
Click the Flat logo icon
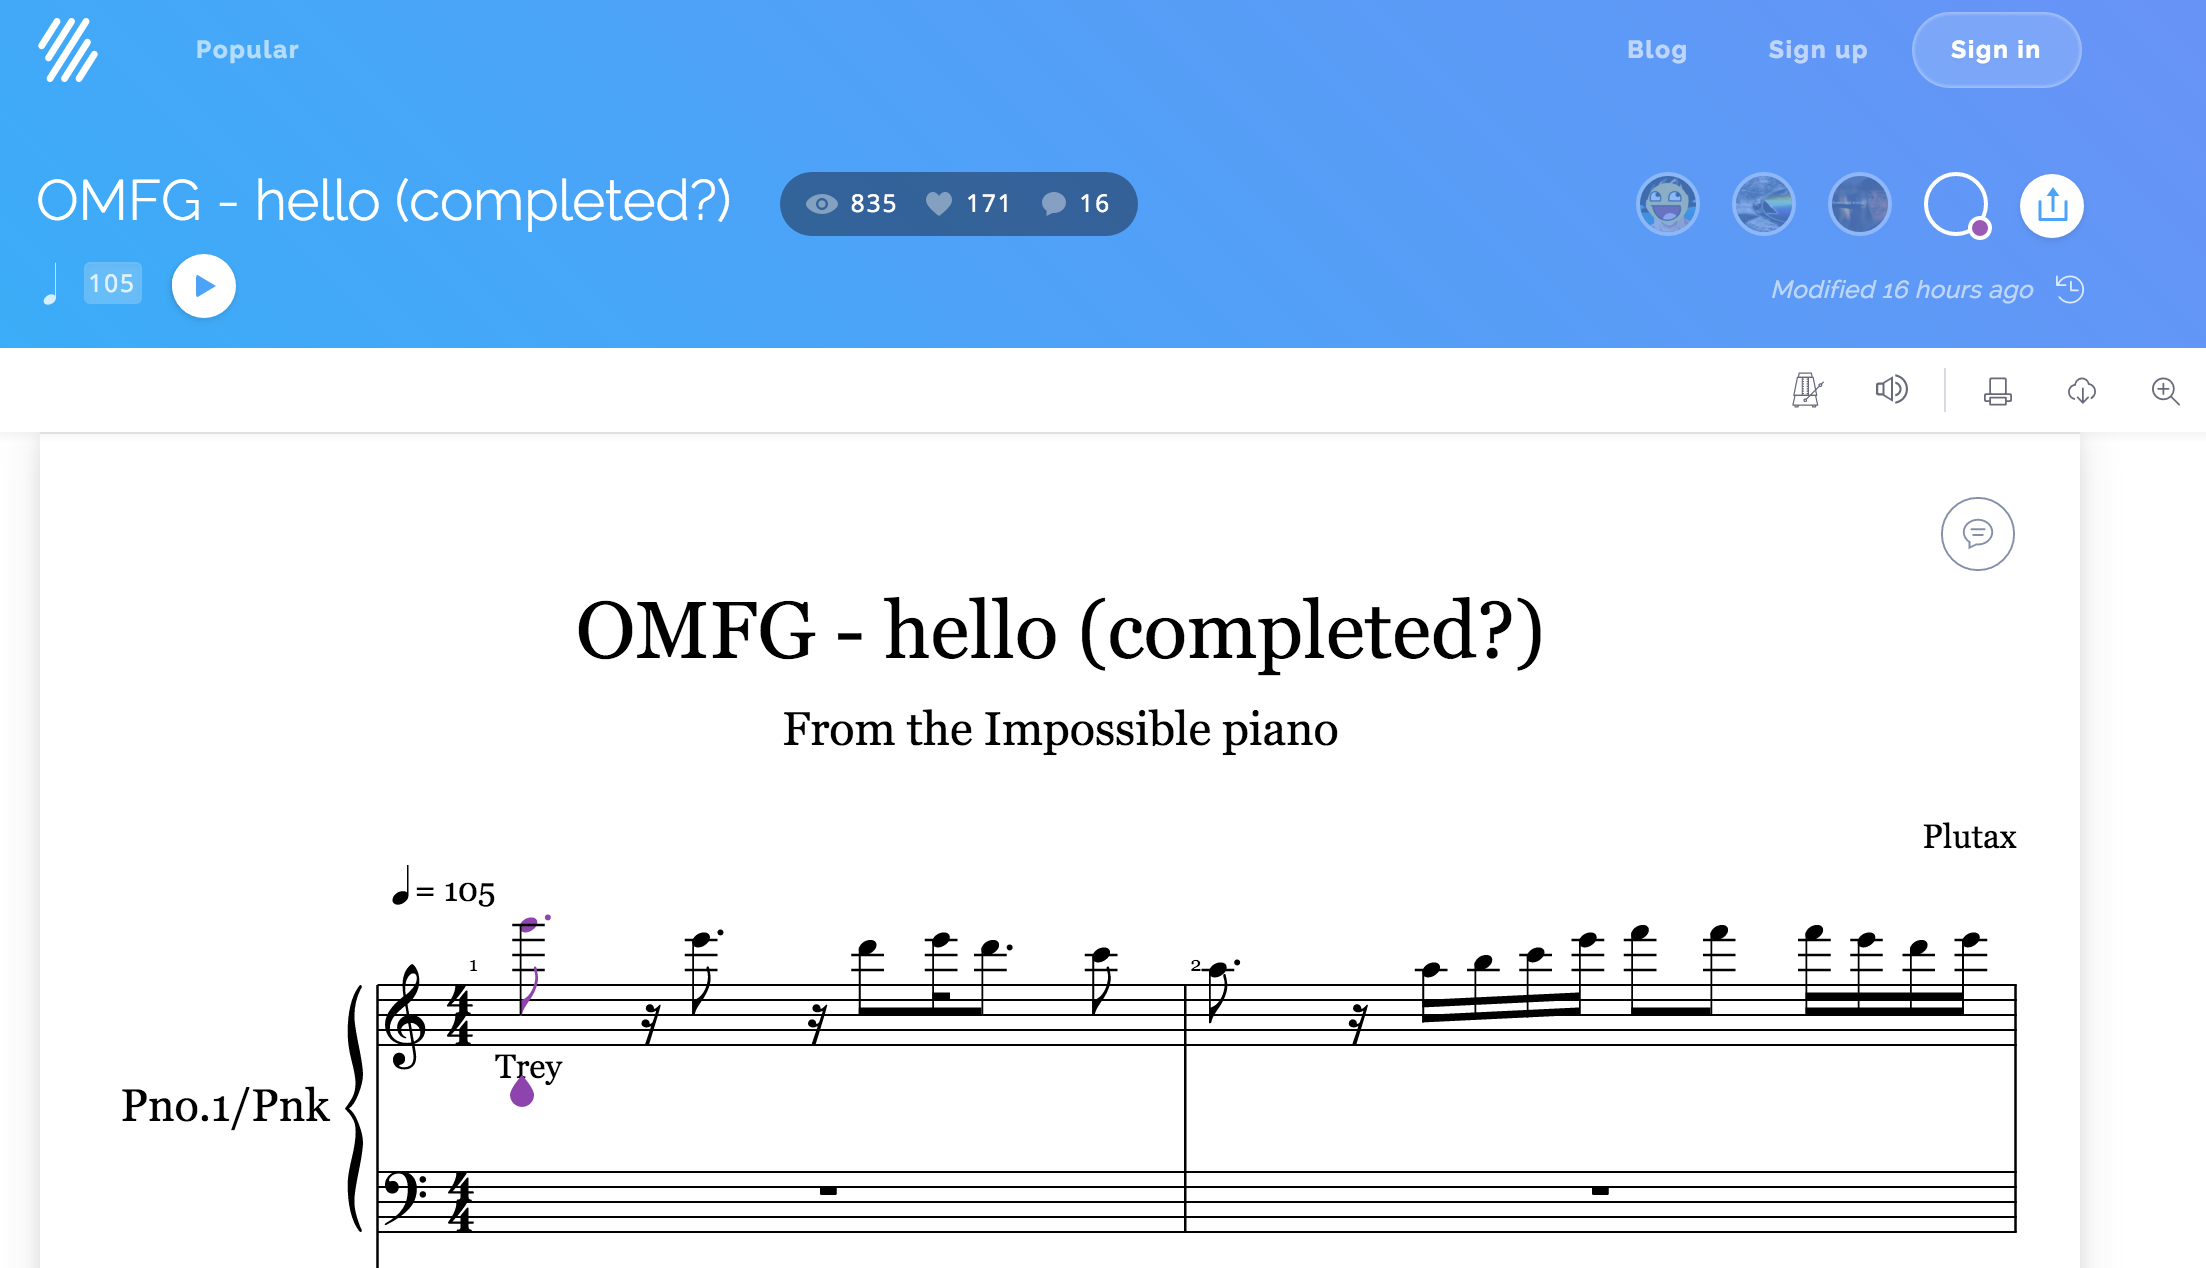[x=68, y=50]
